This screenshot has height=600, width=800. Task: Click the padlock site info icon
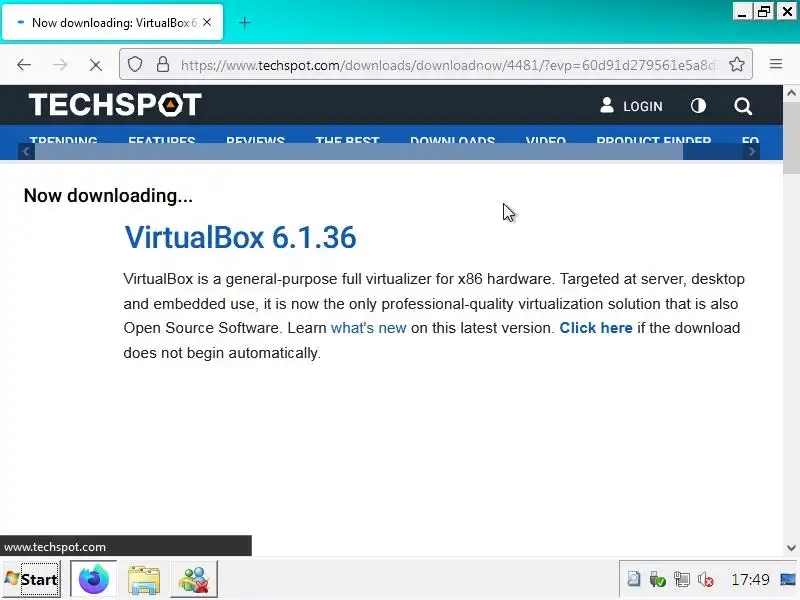tap(163, 64)
